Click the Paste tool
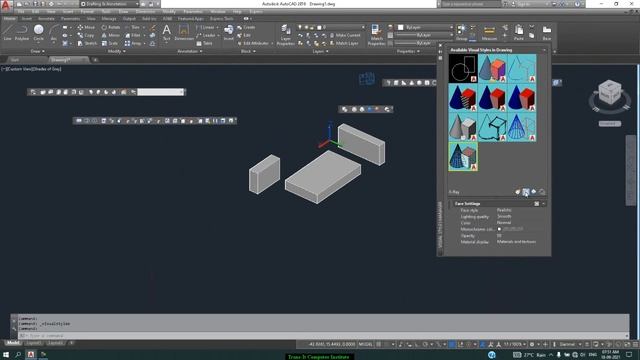640x360 pixels. point(519,32)
